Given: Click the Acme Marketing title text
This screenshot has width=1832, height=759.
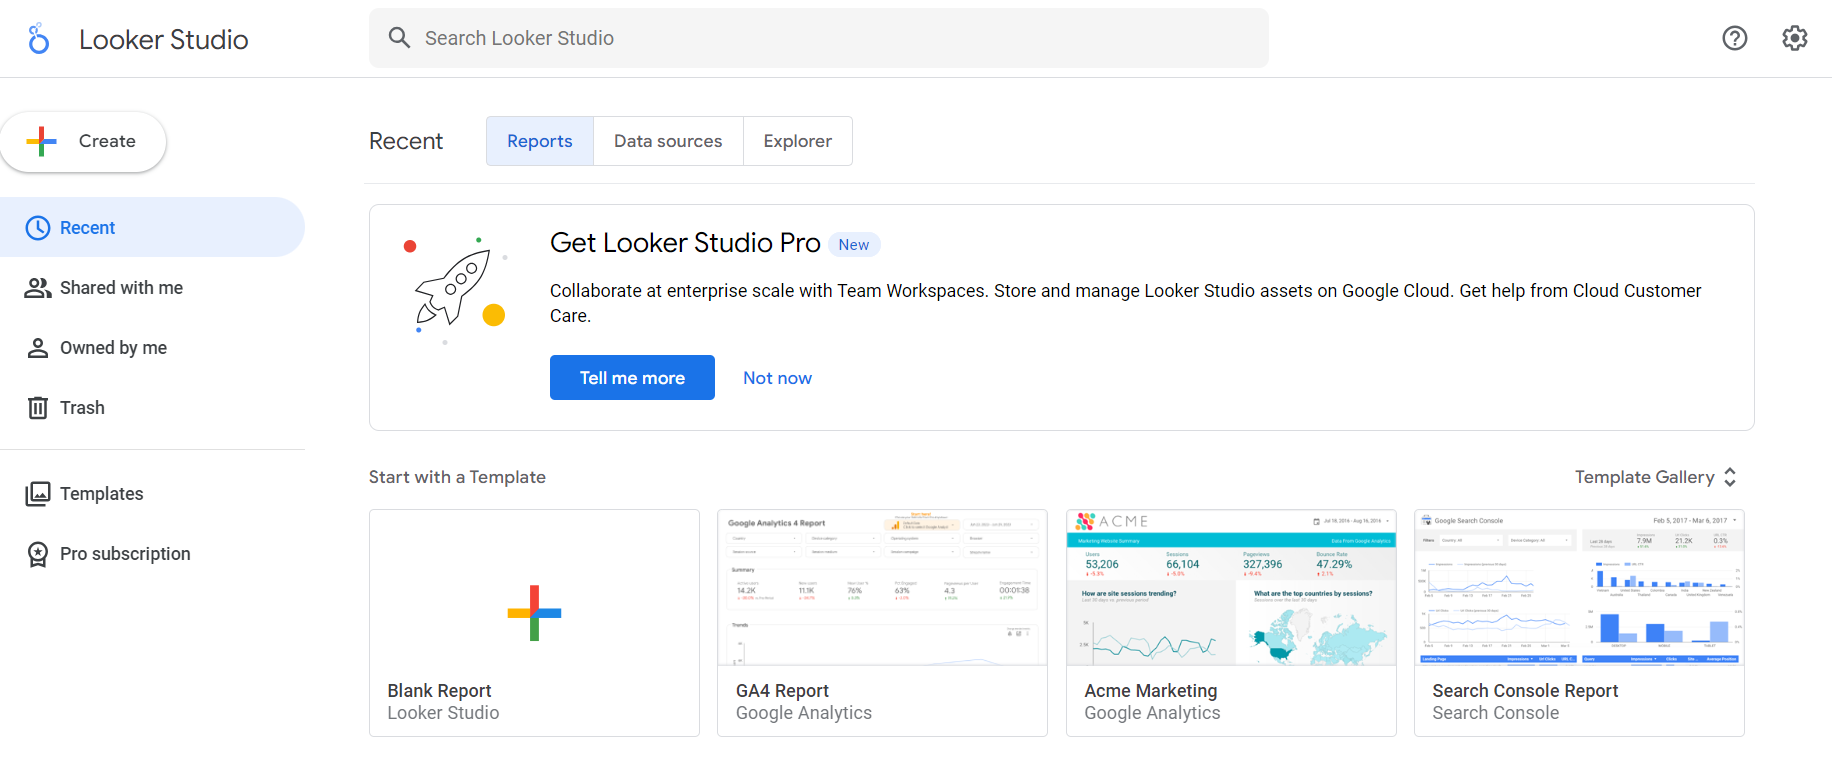Looking at the screenshot, I should 1151,691.
